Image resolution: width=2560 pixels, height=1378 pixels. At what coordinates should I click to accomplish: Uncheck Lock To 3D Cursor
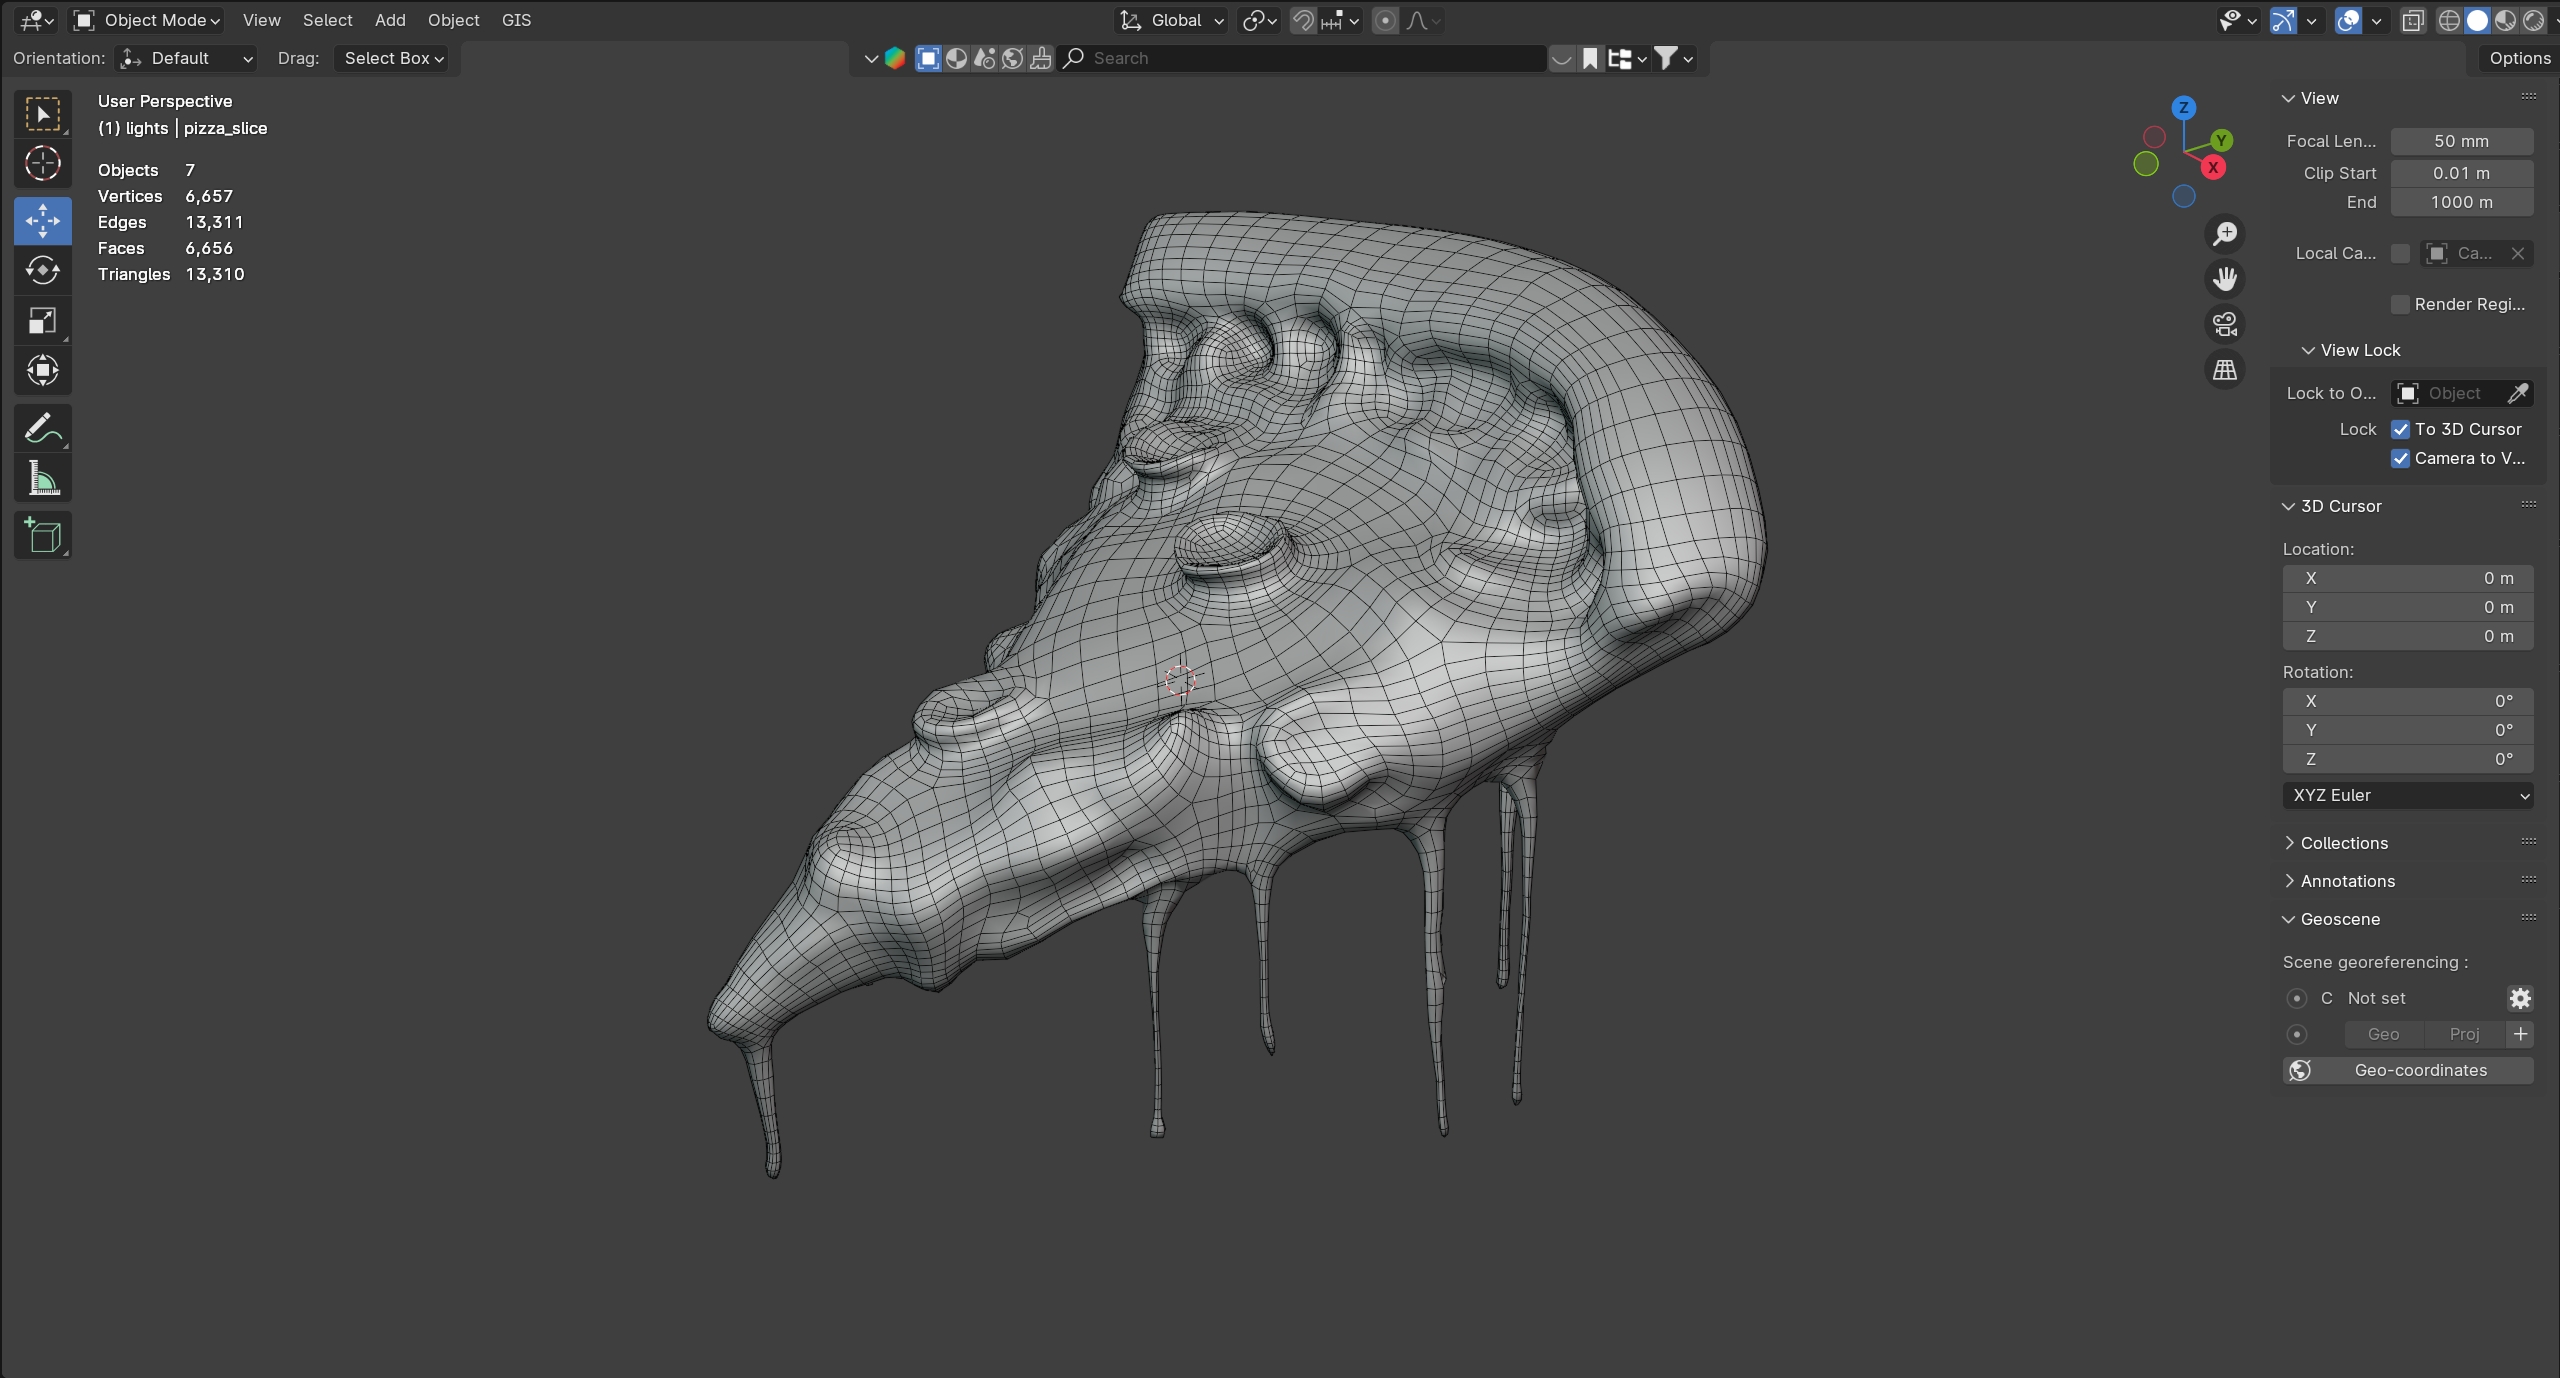click(x=2400, y=429)
